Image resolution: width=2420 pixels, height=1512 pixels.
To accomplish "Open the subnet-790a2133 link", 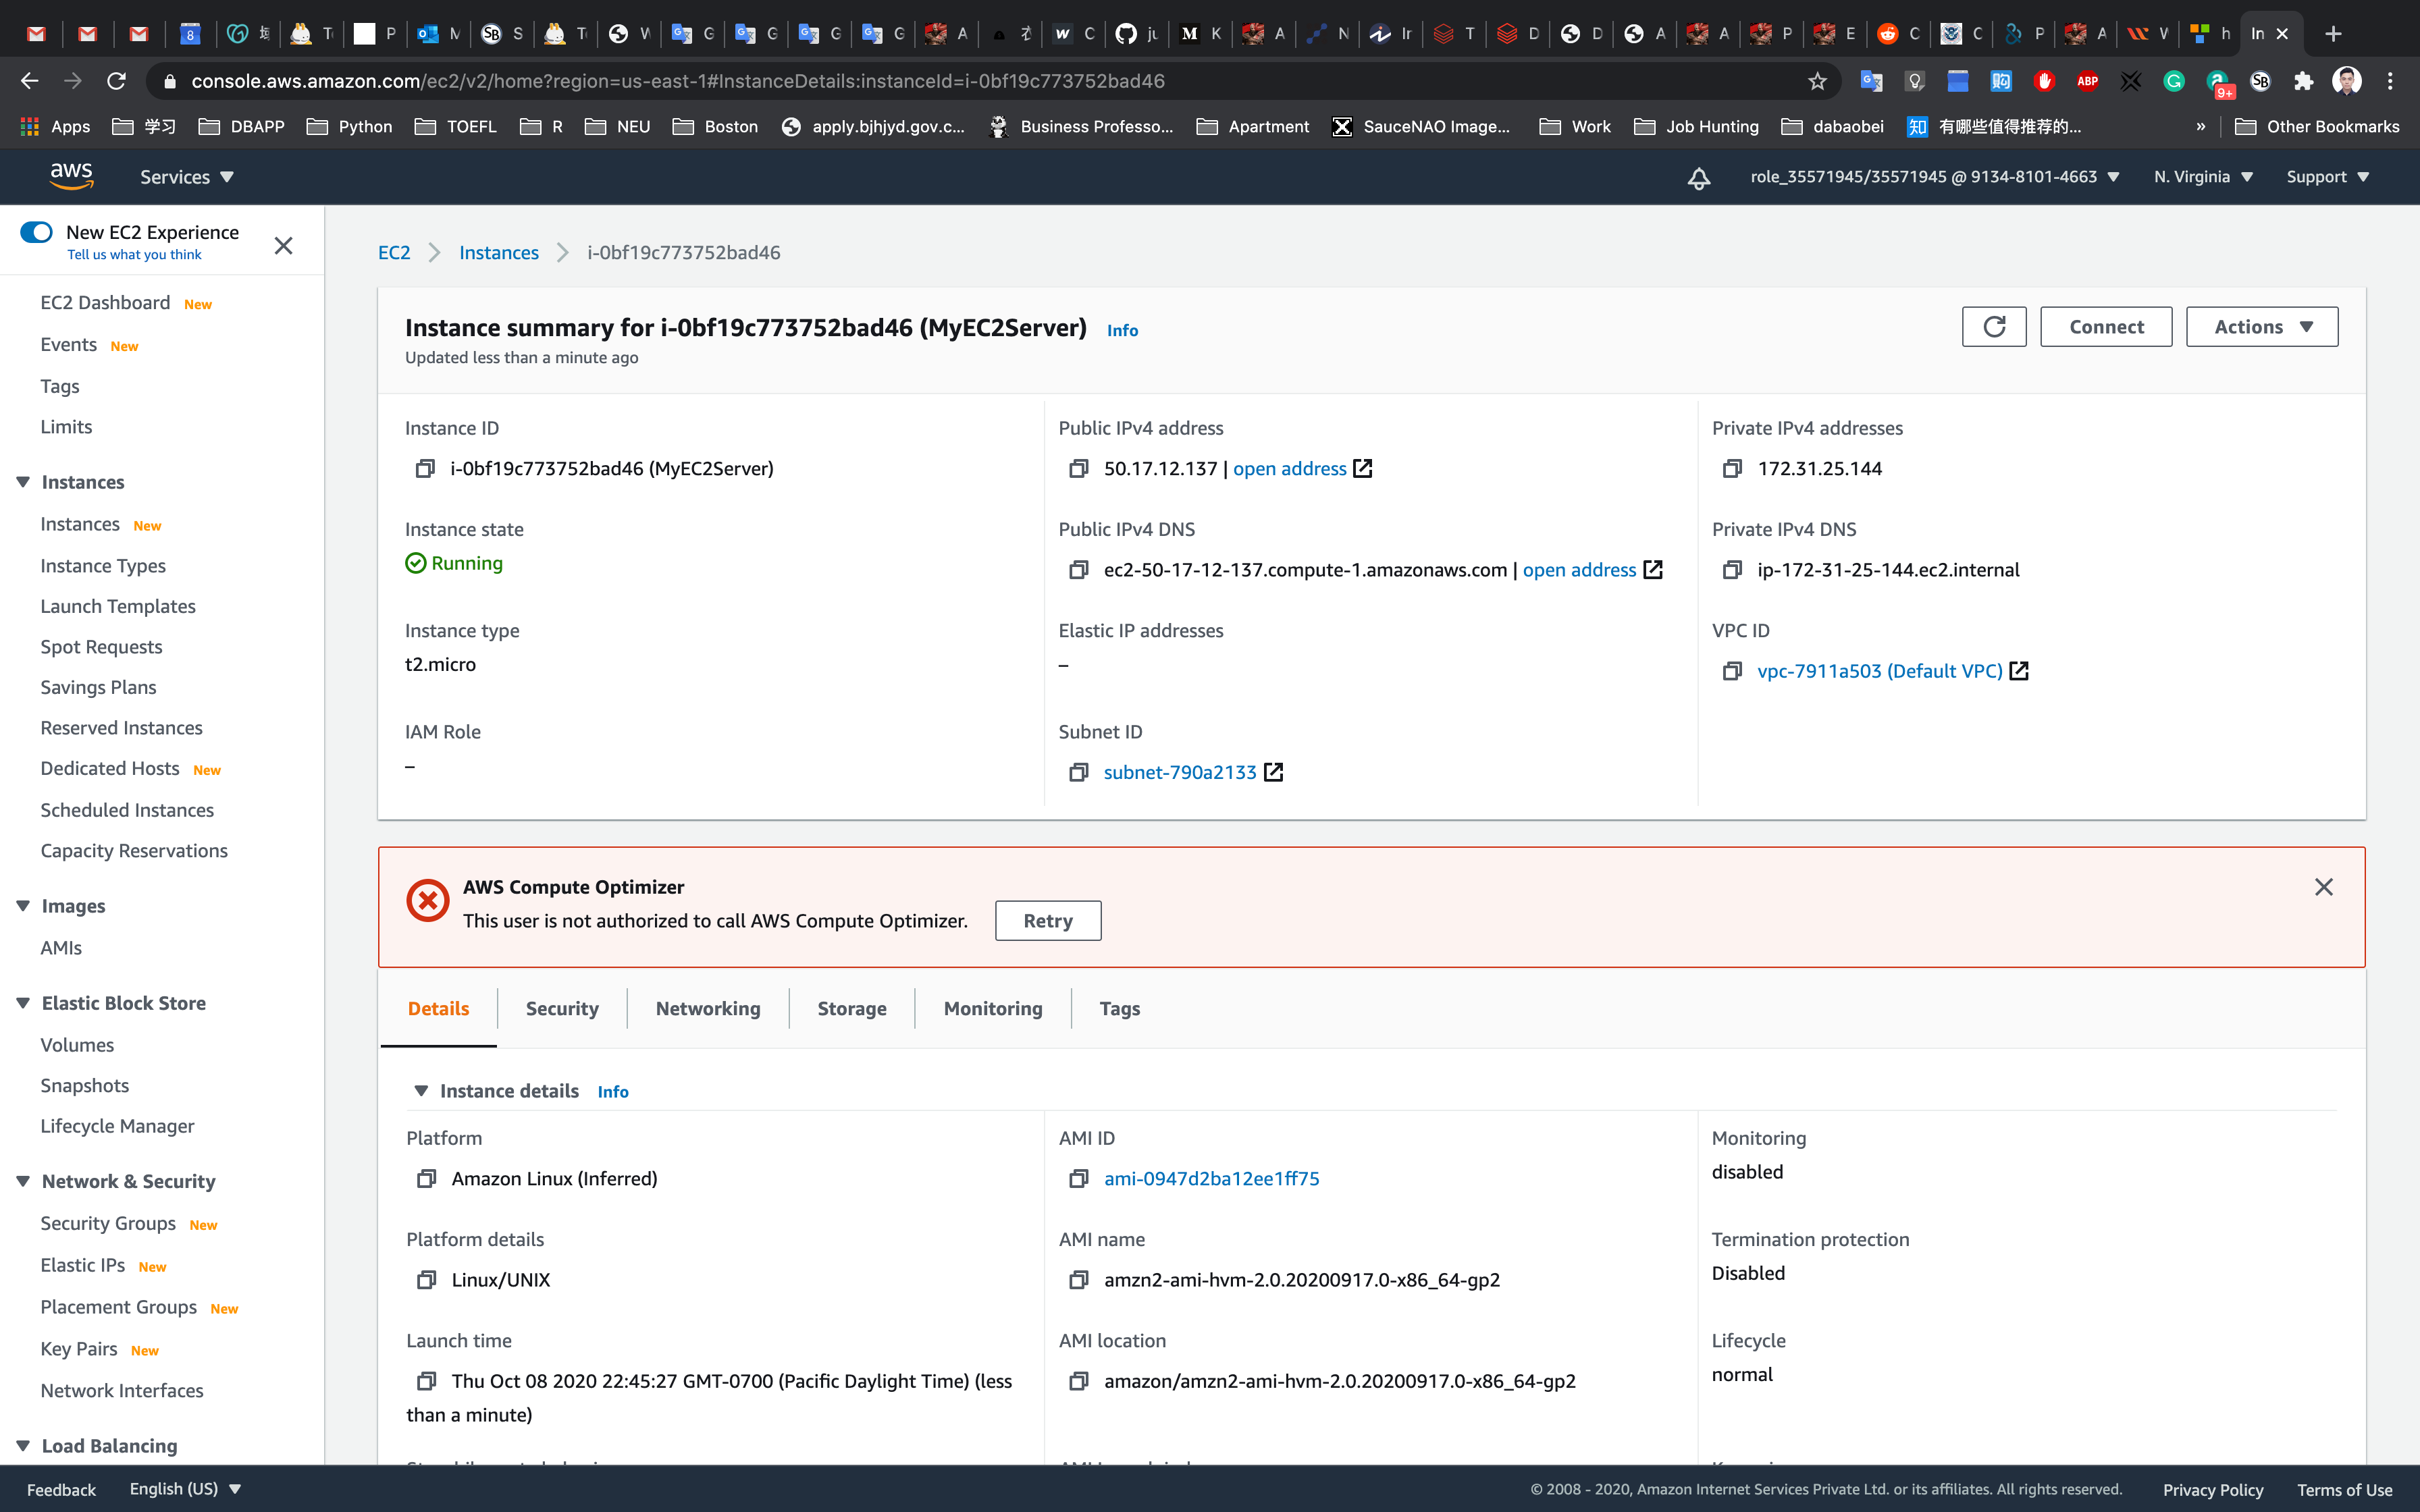I will tap(1180, 772).
